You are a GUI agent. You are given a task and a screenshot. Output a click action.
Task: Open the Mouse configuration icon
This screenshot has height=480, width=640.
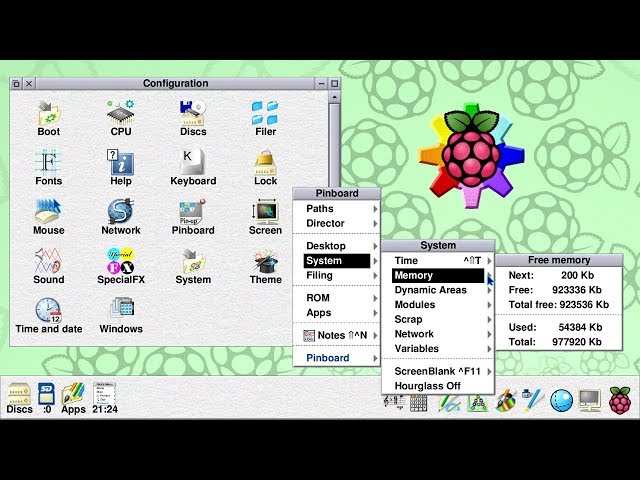(49, 217)
